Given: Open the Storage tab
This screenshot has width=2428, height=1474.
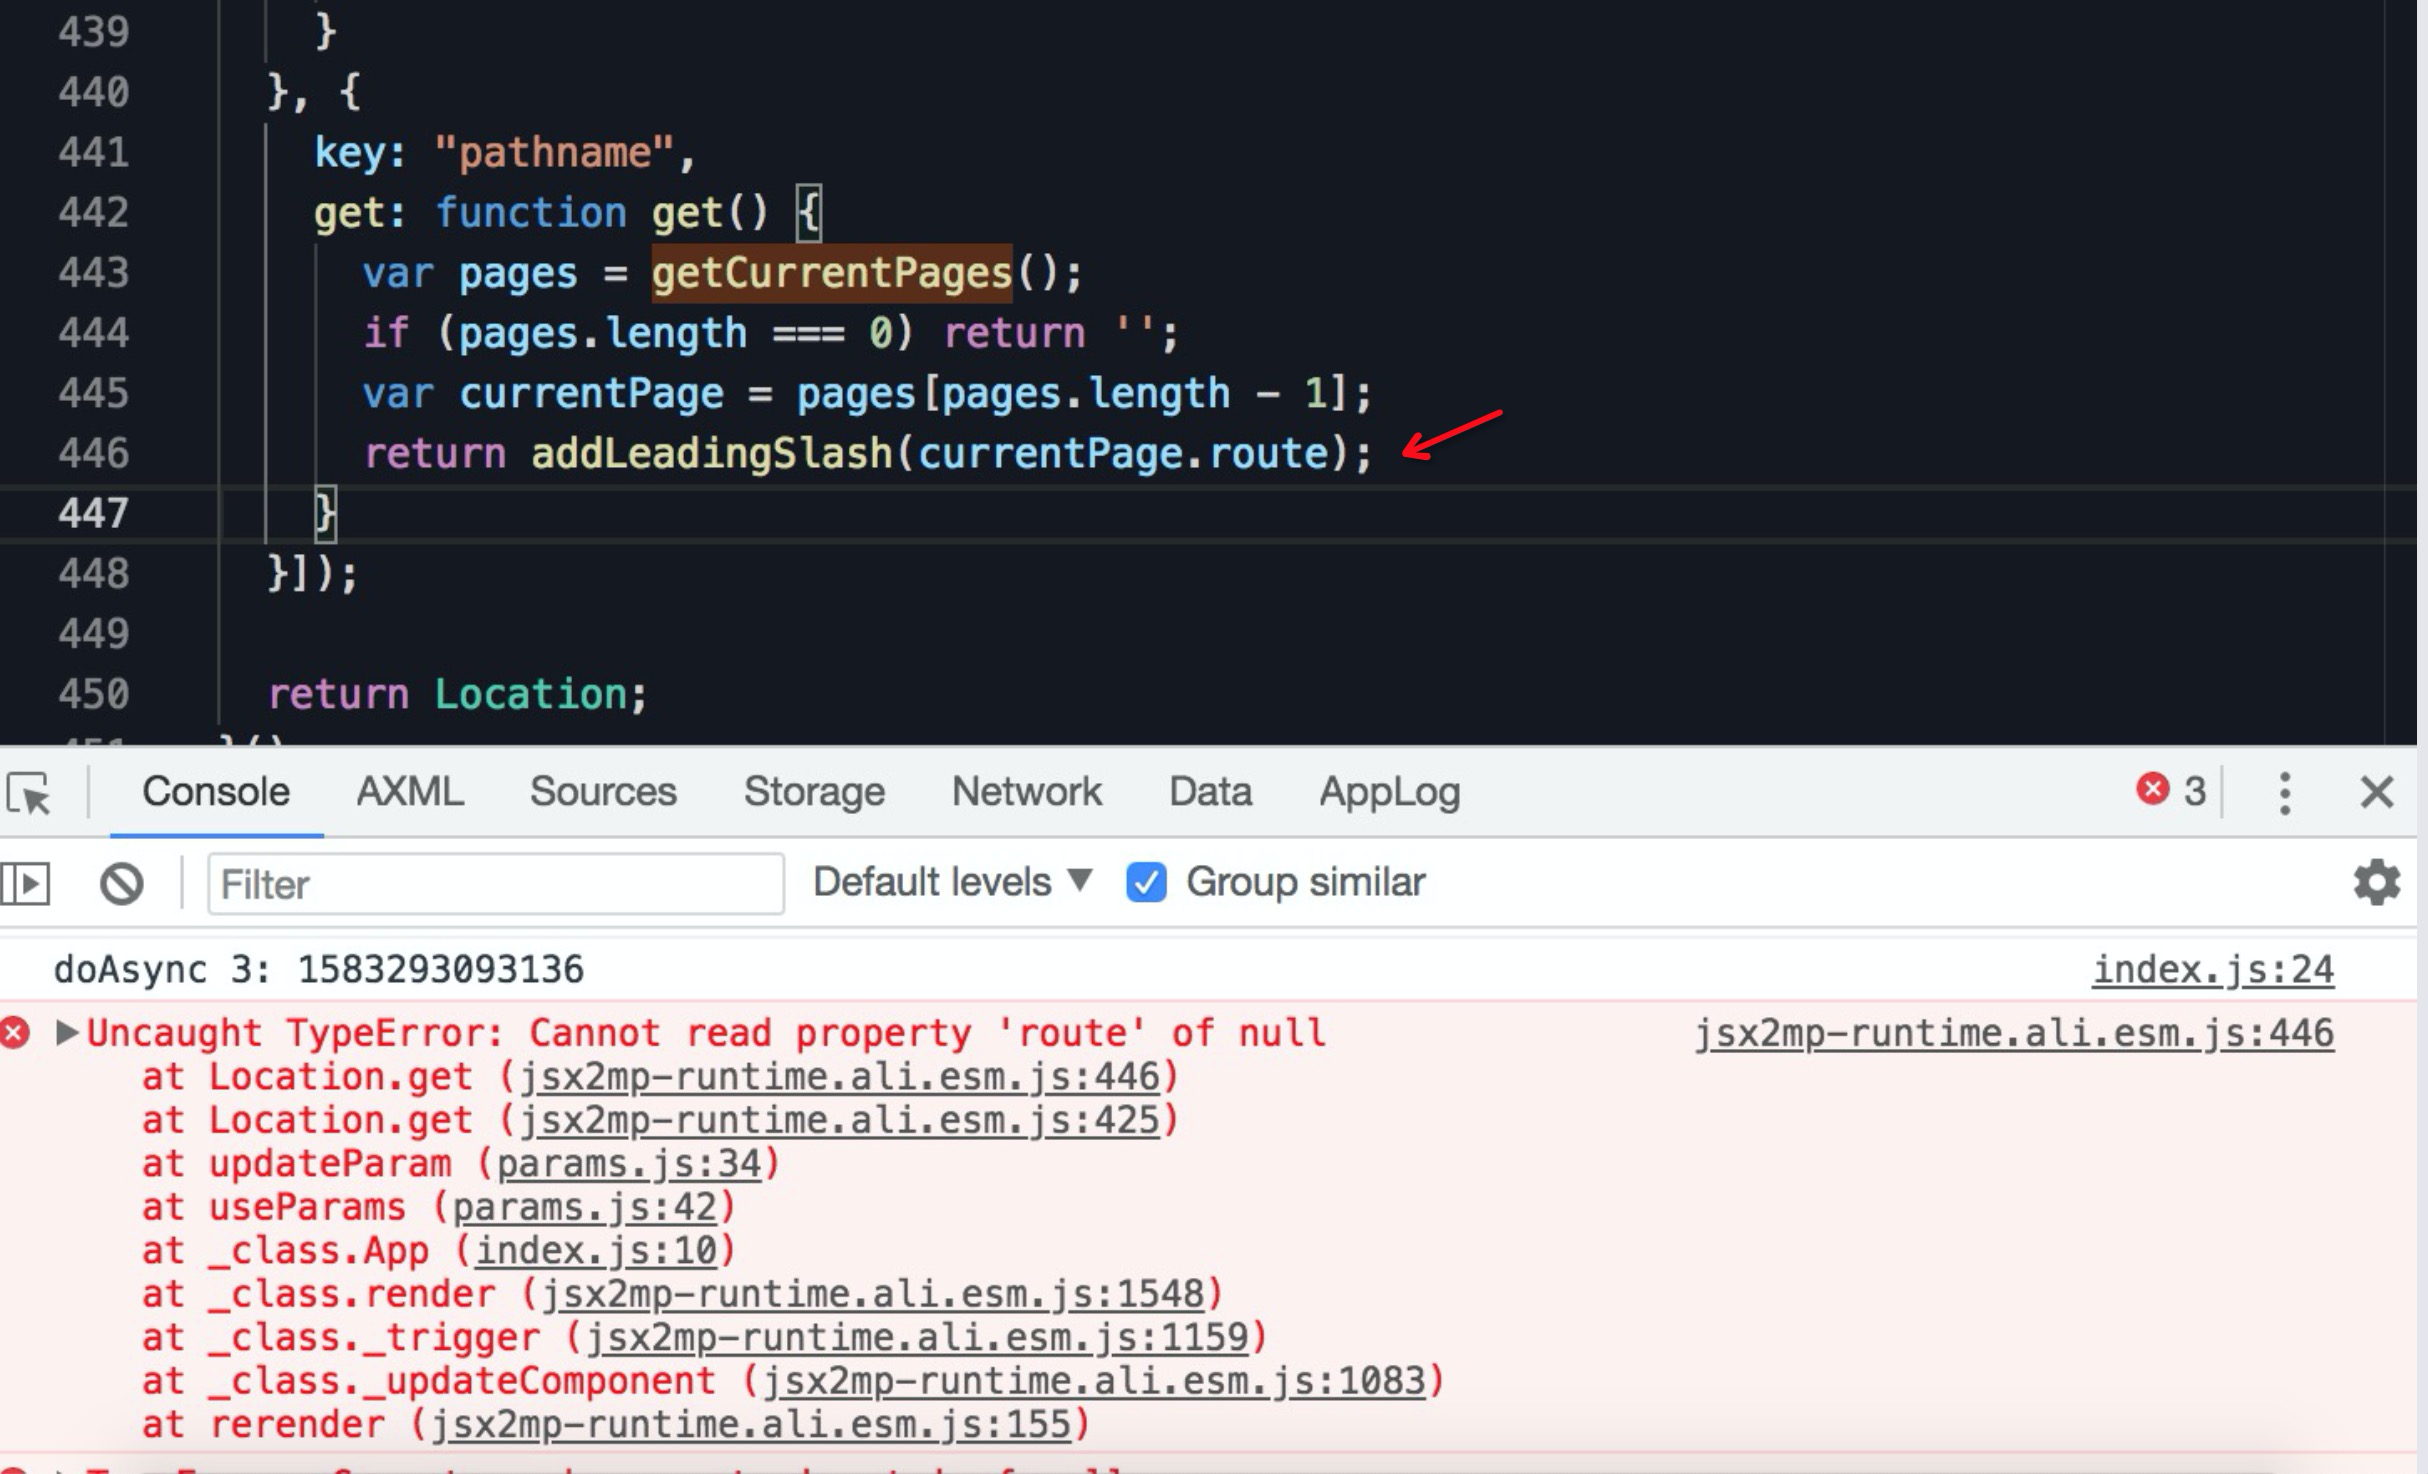Looking at the screenshot, I should click(814, 791).
